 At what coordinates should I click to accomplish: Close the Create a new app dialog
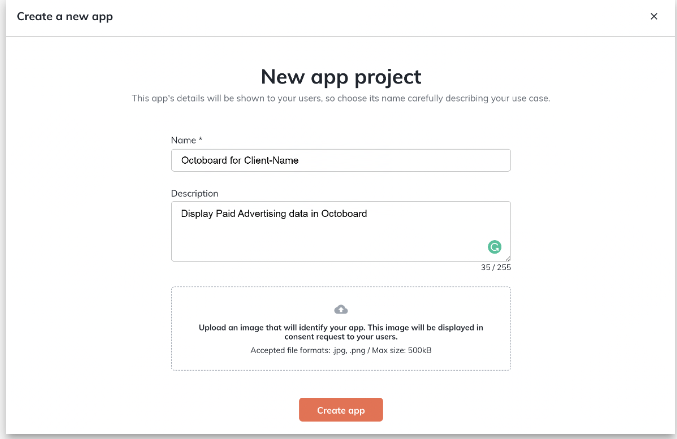(x=654, y=16)
